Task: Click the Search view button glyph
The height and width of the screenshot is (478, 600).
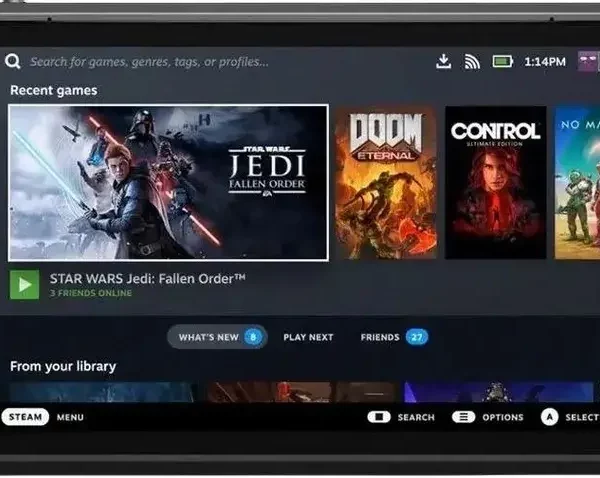Action: (379, 417)
